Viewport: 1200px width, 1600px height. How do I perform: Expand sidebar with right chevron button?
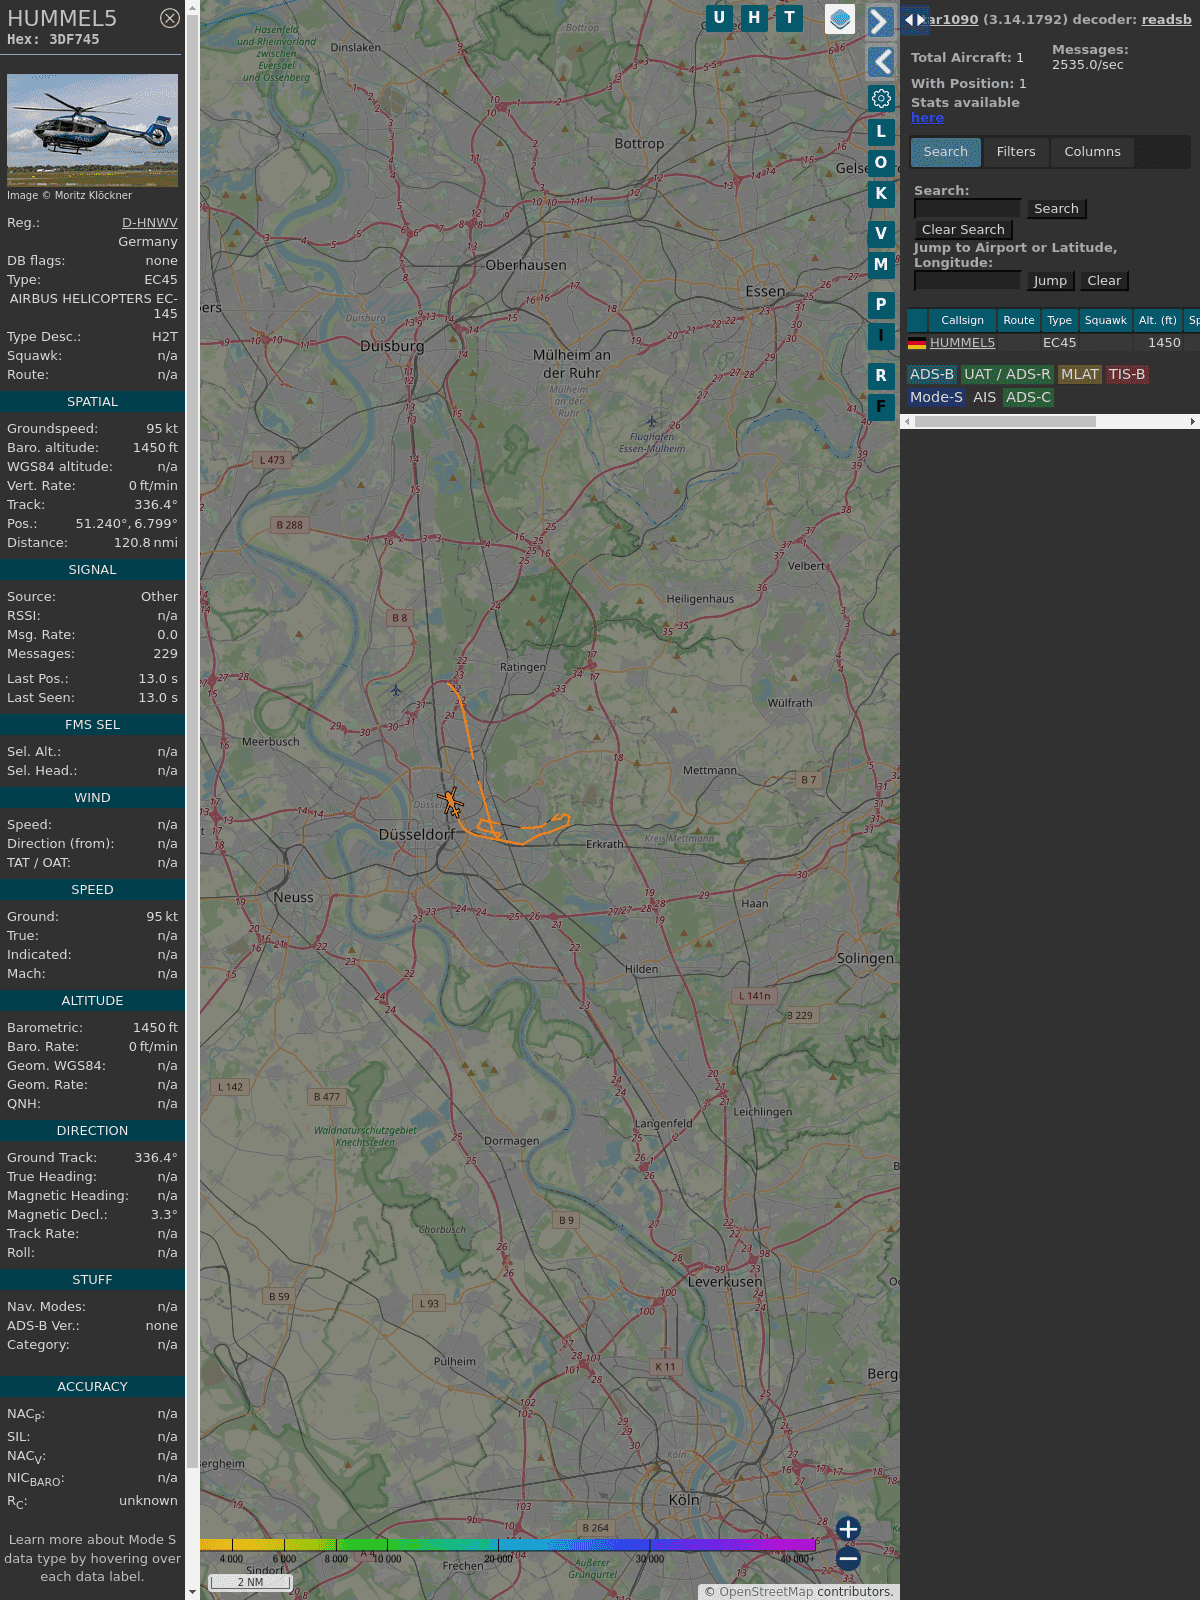point(880,22)
